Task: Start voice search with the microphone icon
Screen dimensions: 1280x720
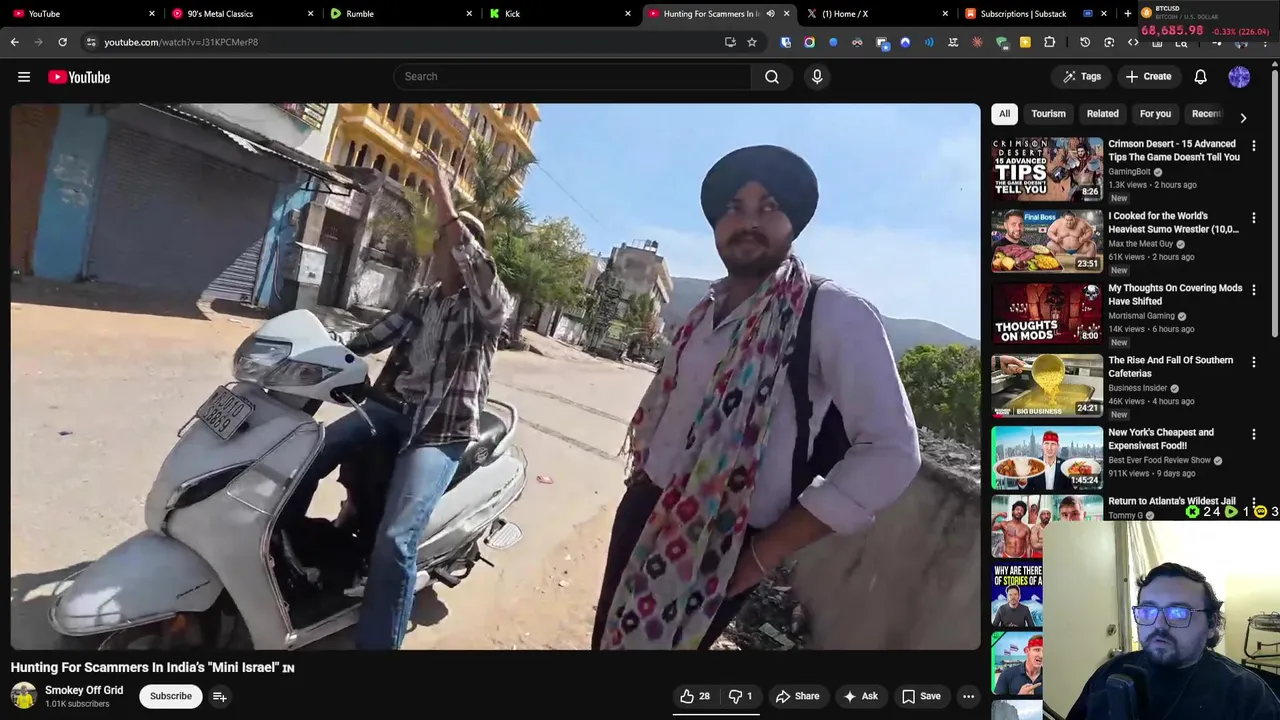Action: 817,77
